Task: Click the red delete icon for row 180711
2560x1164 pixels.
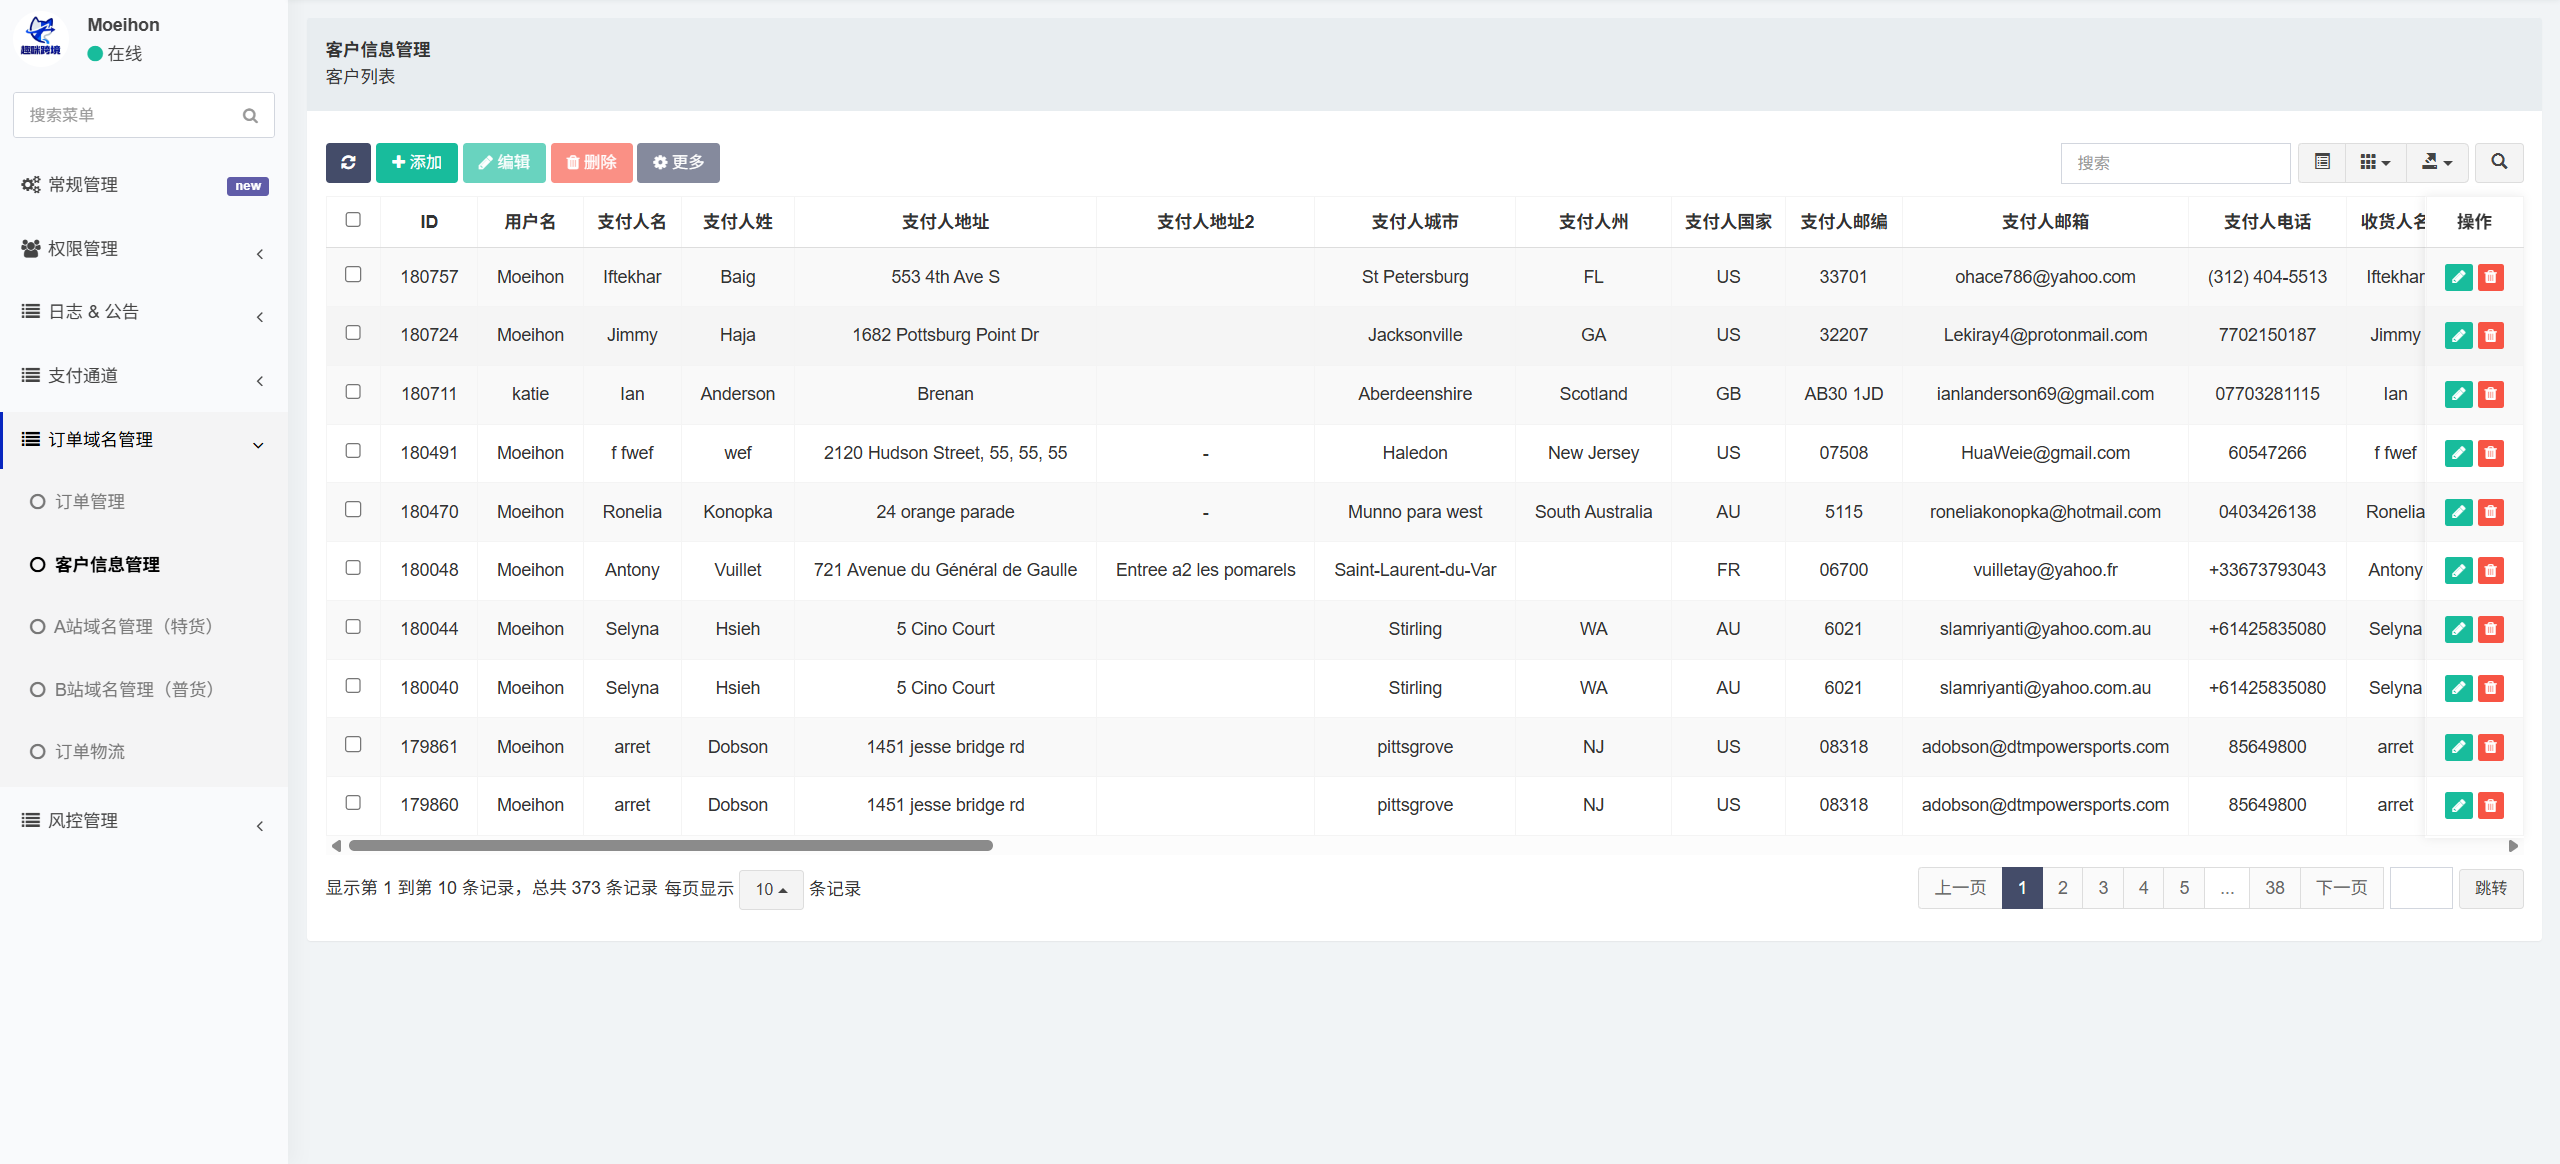Action: tap(2491, 394)
